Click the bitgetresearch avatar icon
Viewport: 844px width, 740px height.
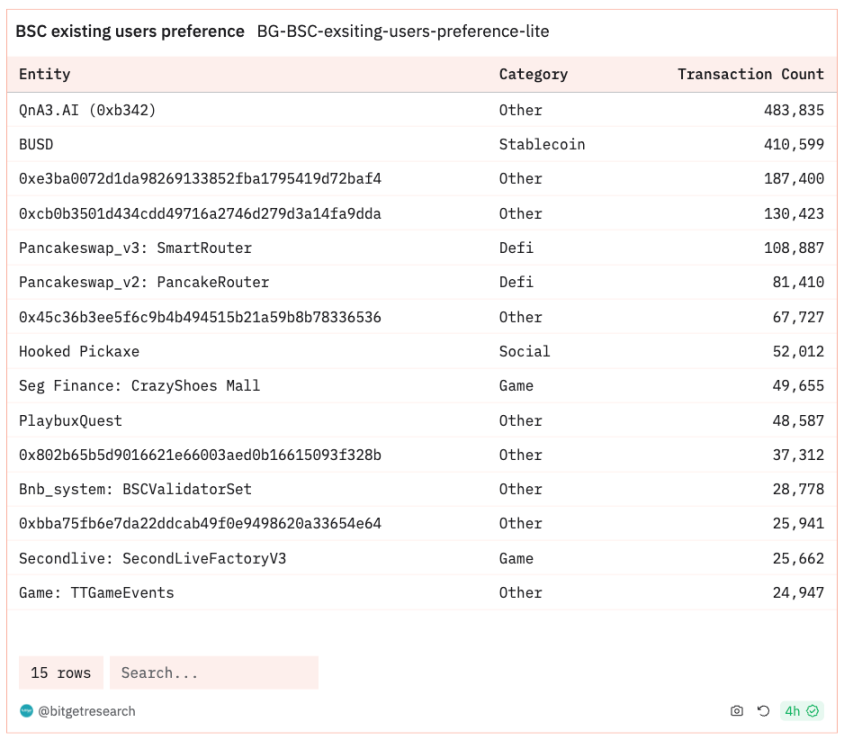click(x=26, y=711)
